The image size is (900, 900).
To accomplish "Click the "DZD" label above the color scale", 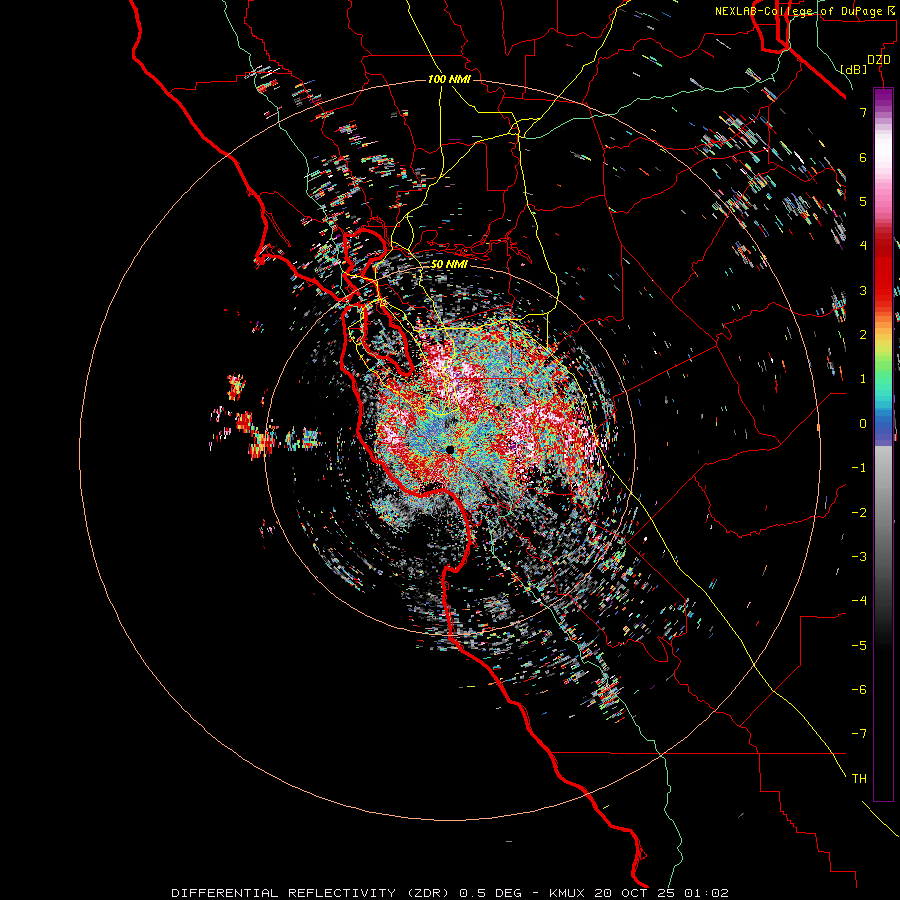I will pos(879,60).
